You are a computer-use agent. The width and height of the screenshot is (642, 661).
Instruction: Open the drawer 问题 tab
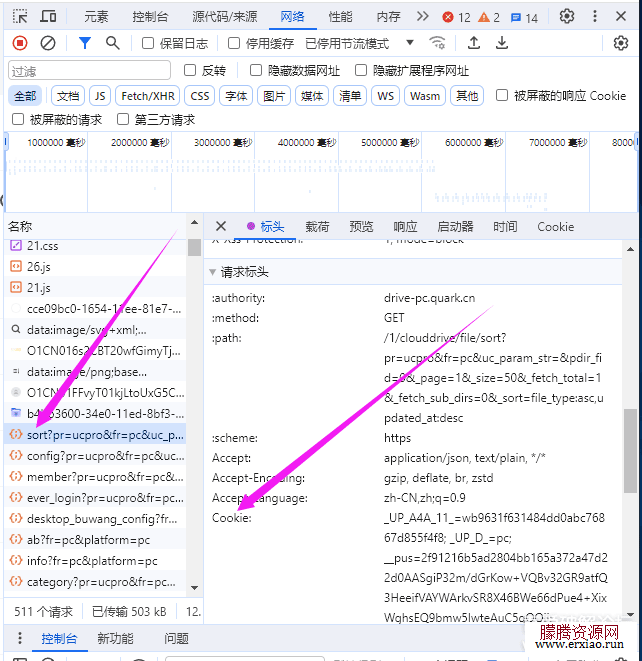176,638
